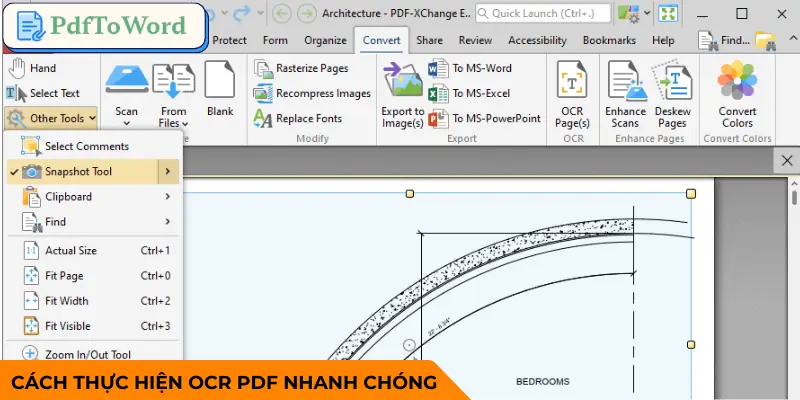Expand the Snapshot Tool submenu arrow
The width and height of the screenshot is (800, 400).
coord(168,171)
